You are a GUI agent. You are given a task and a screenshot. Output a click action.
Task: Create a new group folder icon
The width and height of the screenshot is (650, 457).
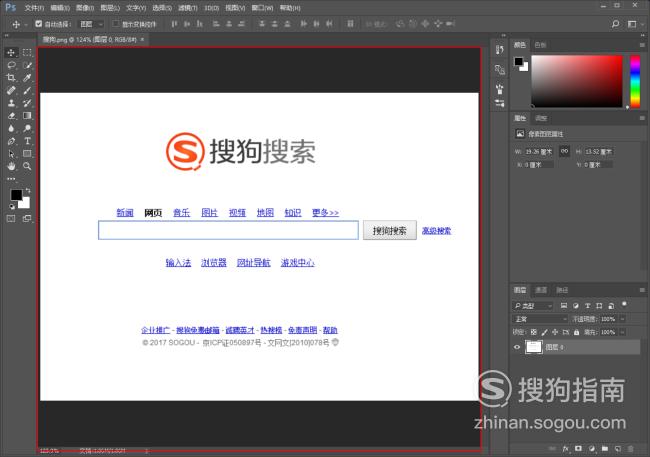[x=605, y=449]
